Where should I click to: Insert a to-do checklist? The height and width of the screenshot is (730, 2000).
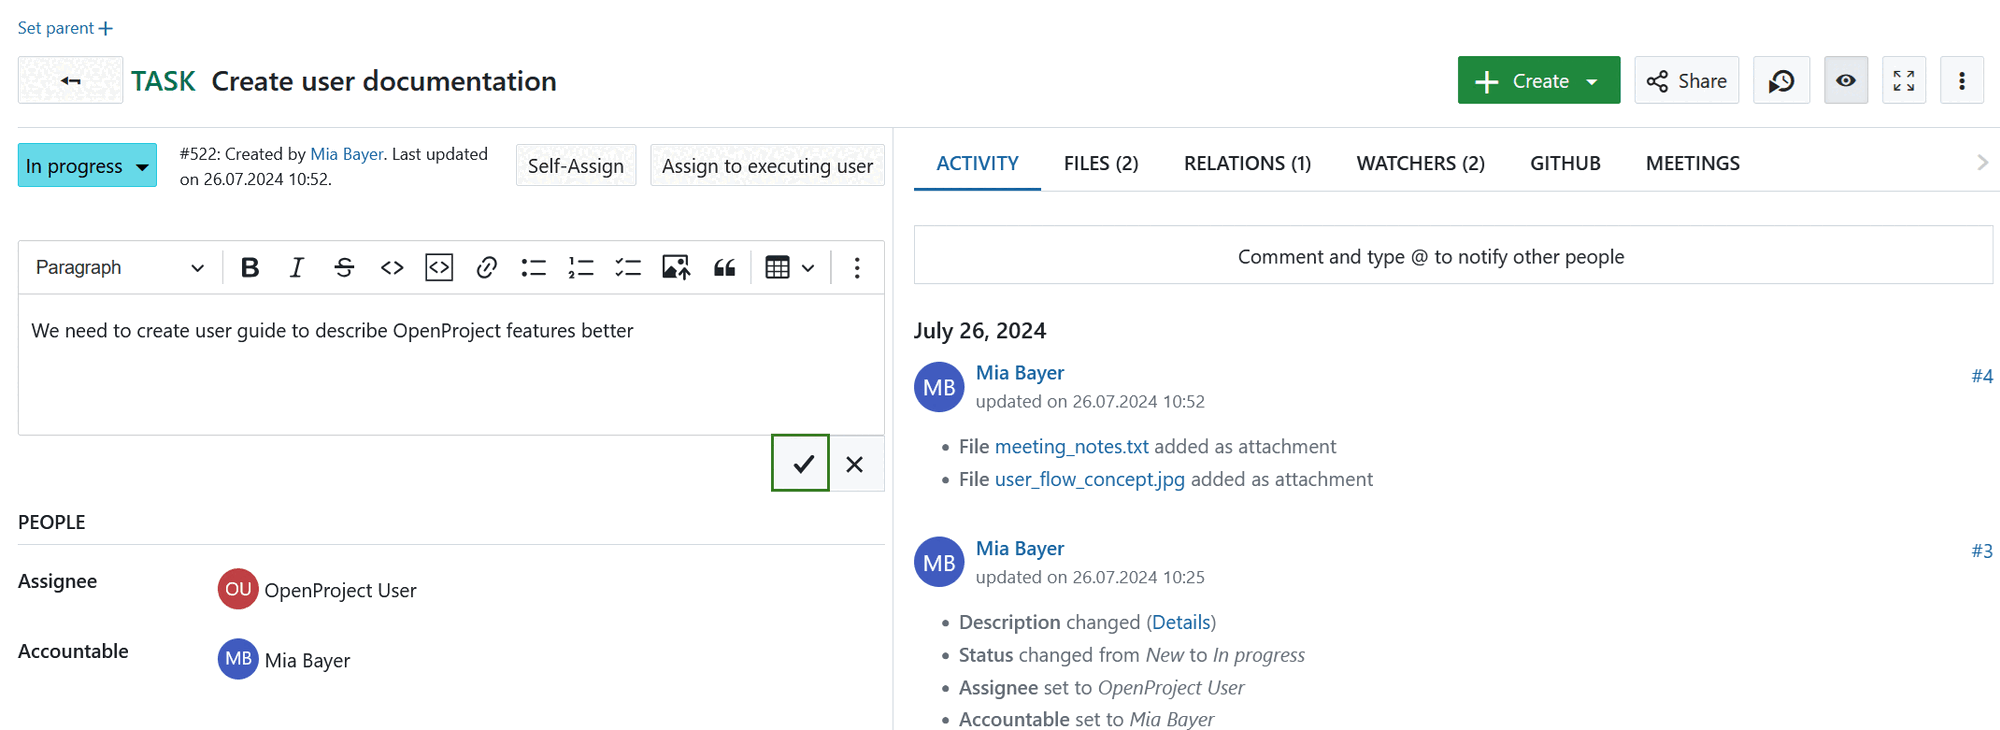(x=628, y=268)
